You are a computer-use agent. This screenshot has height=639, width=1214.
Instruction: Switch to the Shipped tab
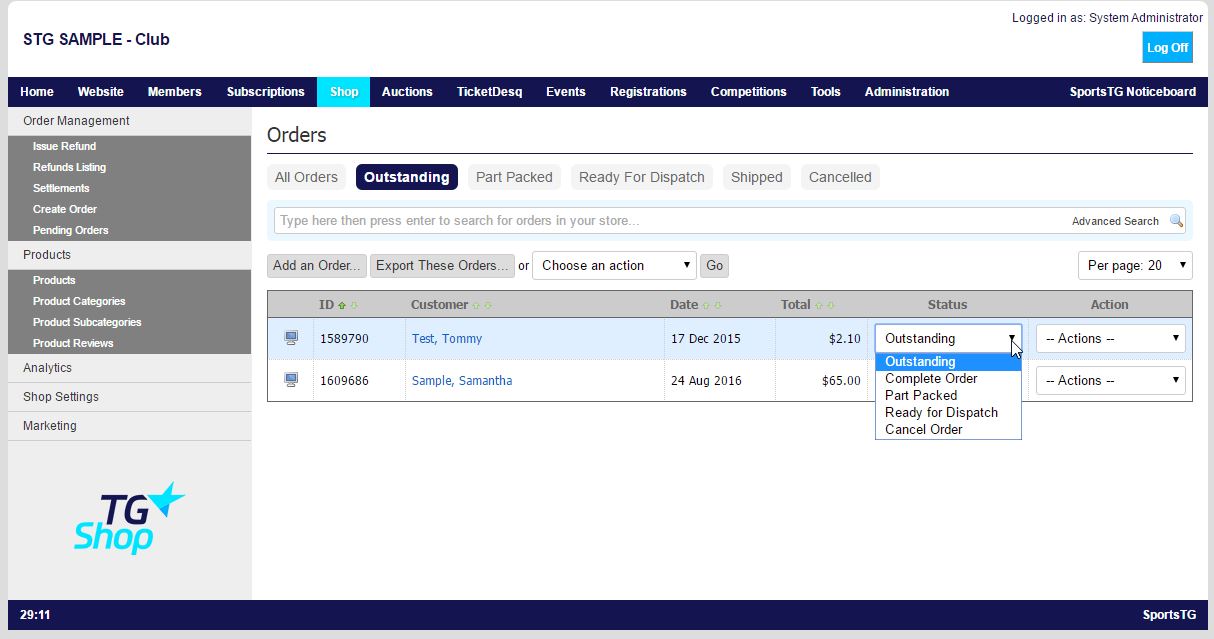coord(757,177)
